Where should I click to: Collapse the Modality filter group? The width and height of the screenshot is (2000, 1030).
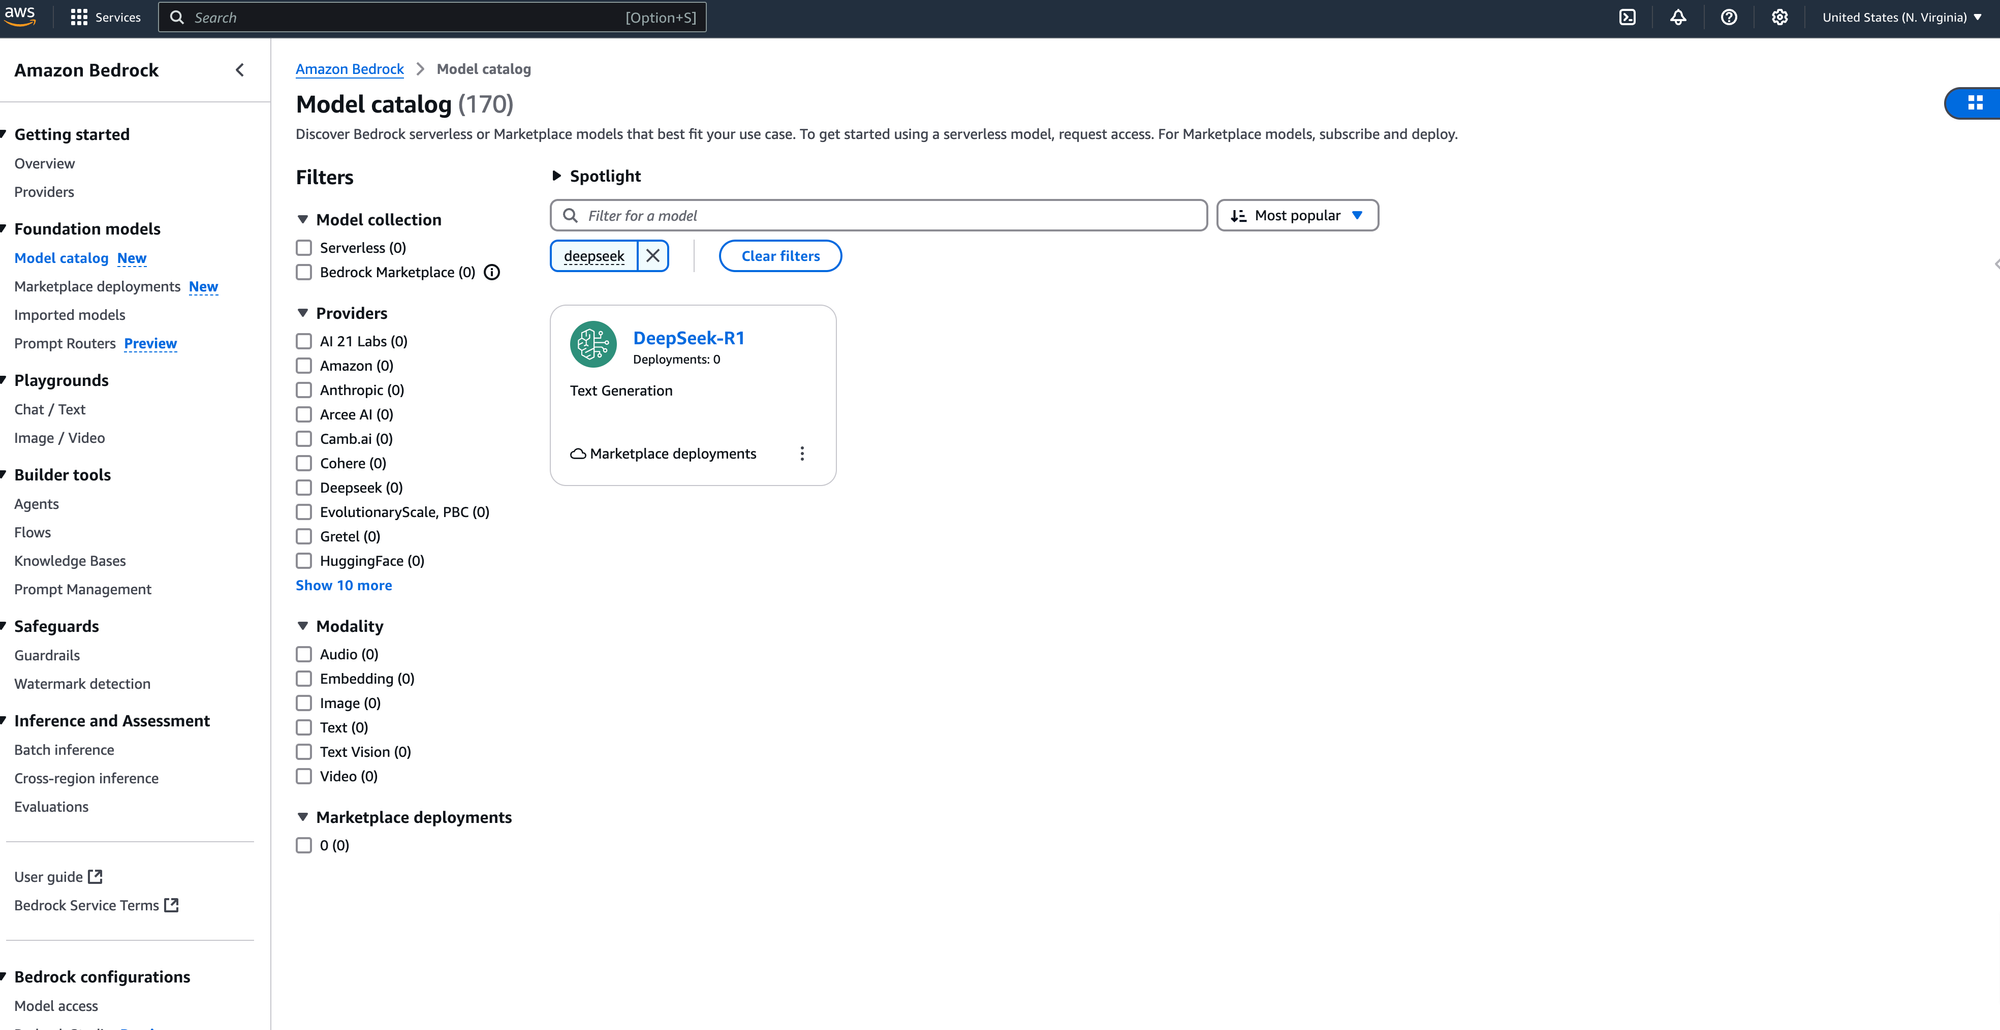[x=303, y=626]
